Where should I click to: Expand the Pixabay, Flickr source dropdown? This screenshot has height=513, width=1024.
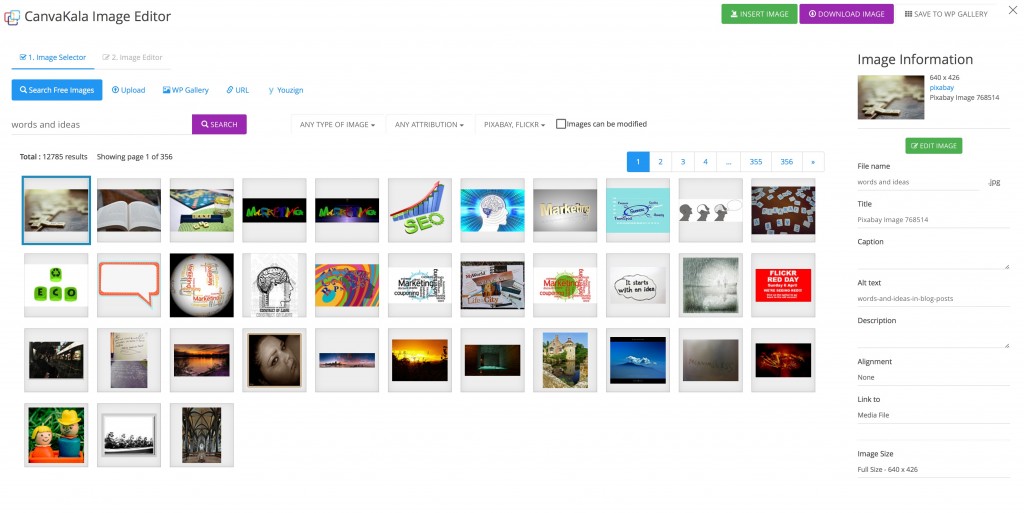[515, 125]
